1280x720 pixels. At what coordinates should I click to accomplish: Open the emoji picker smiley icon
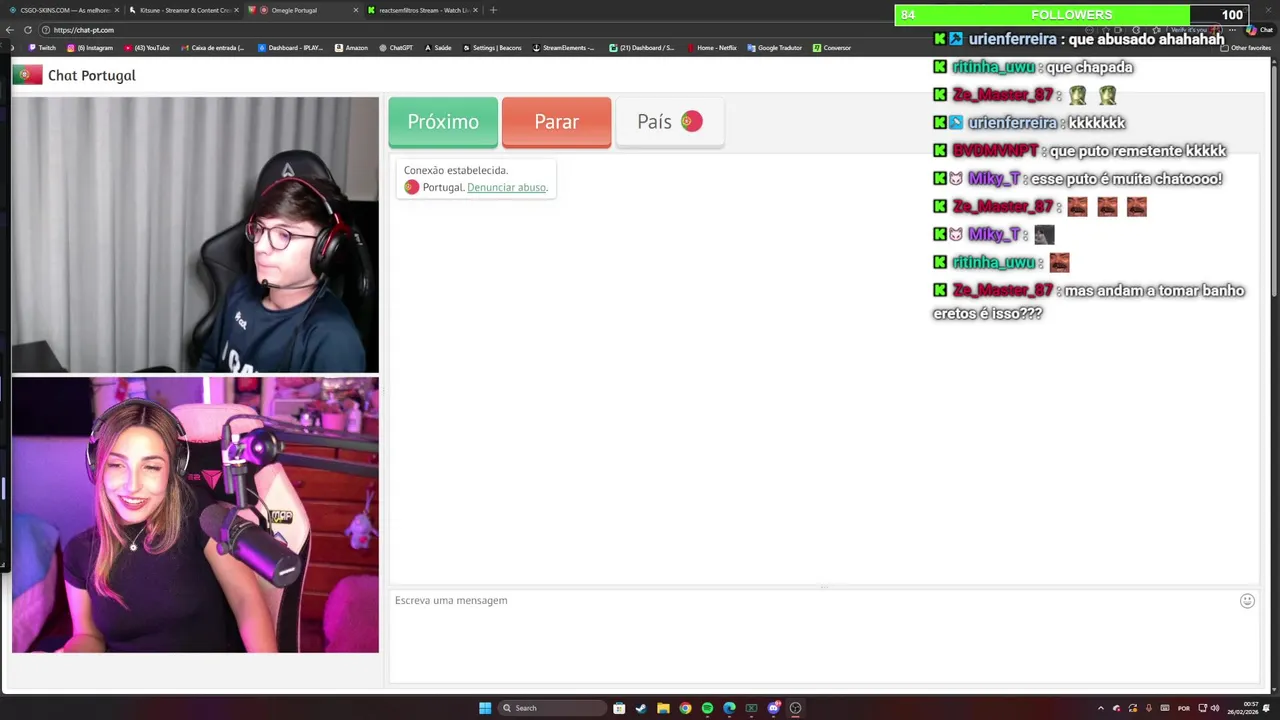1247,601
